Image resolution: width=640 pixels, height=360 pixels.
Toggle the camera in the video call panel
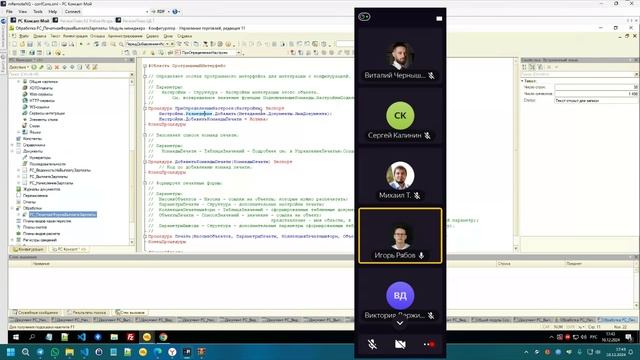(x=400, y=344)
